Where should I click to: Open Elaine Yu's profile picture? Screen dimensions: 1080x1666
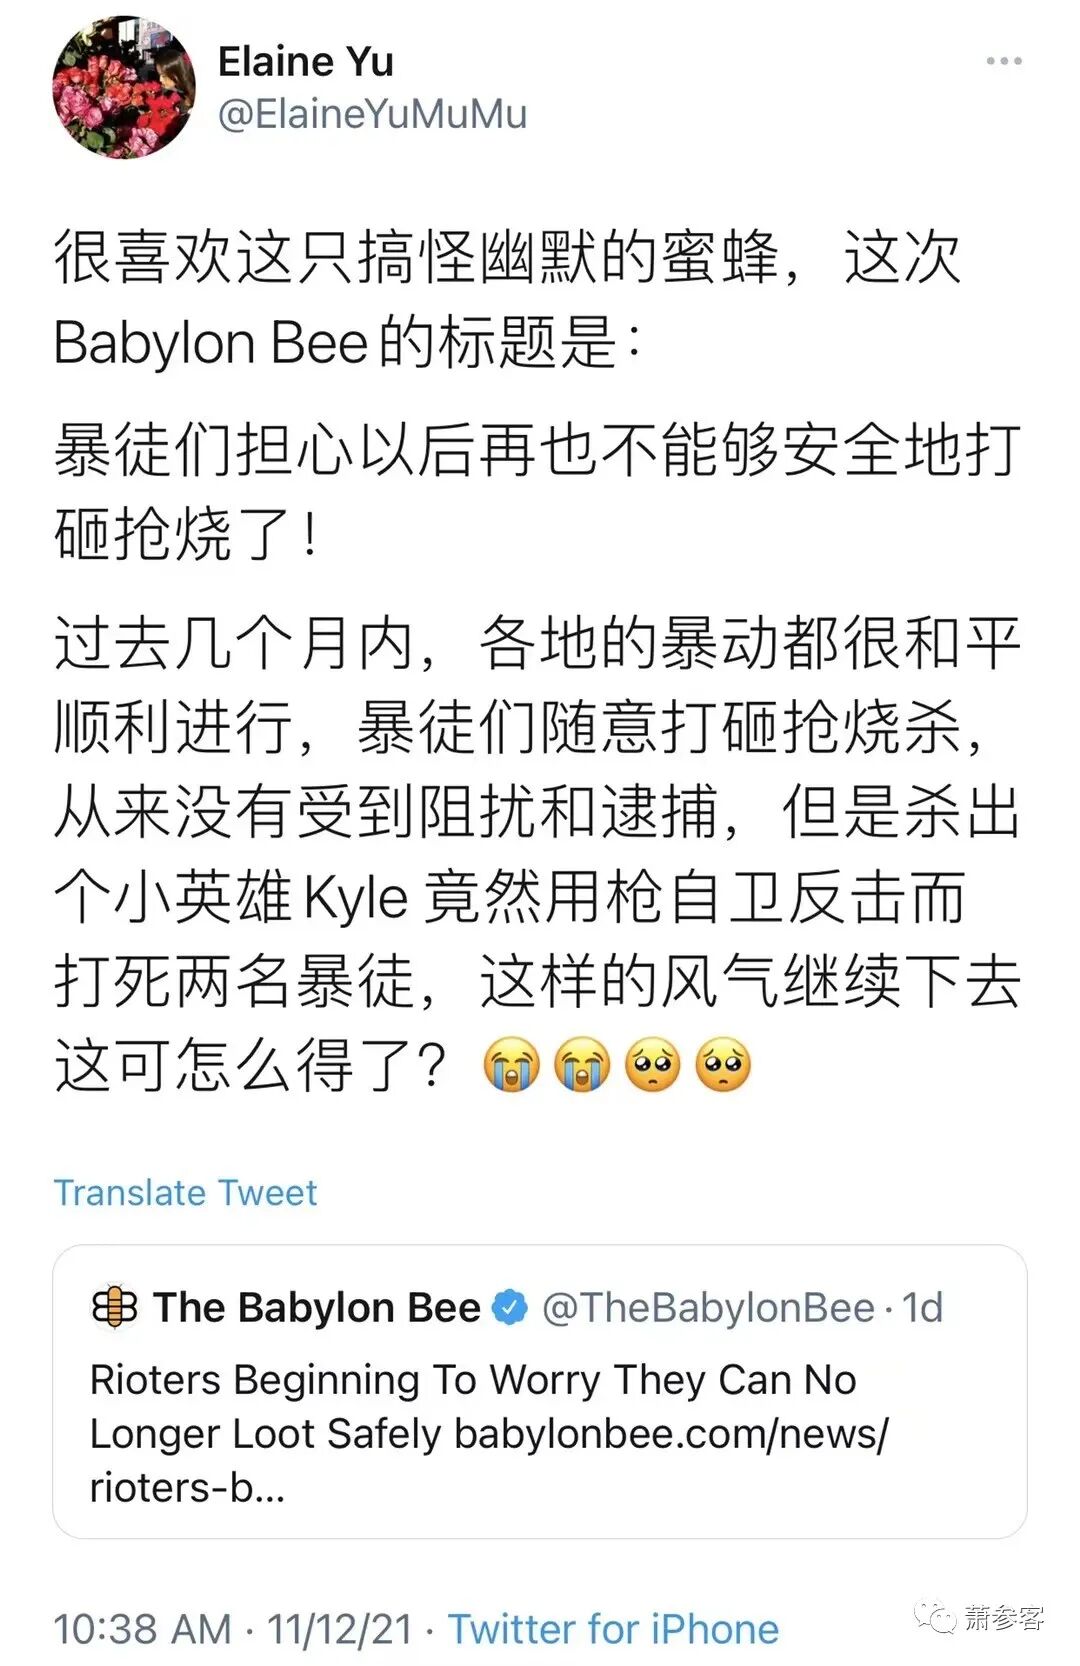tap(124, 87)
